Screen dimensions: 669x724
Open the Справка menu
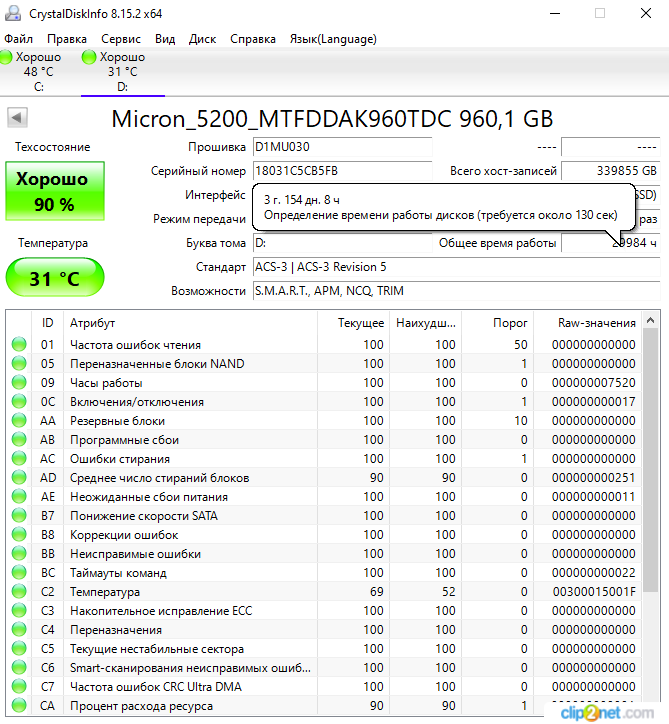pyautogui.click(x=253, y=39)
